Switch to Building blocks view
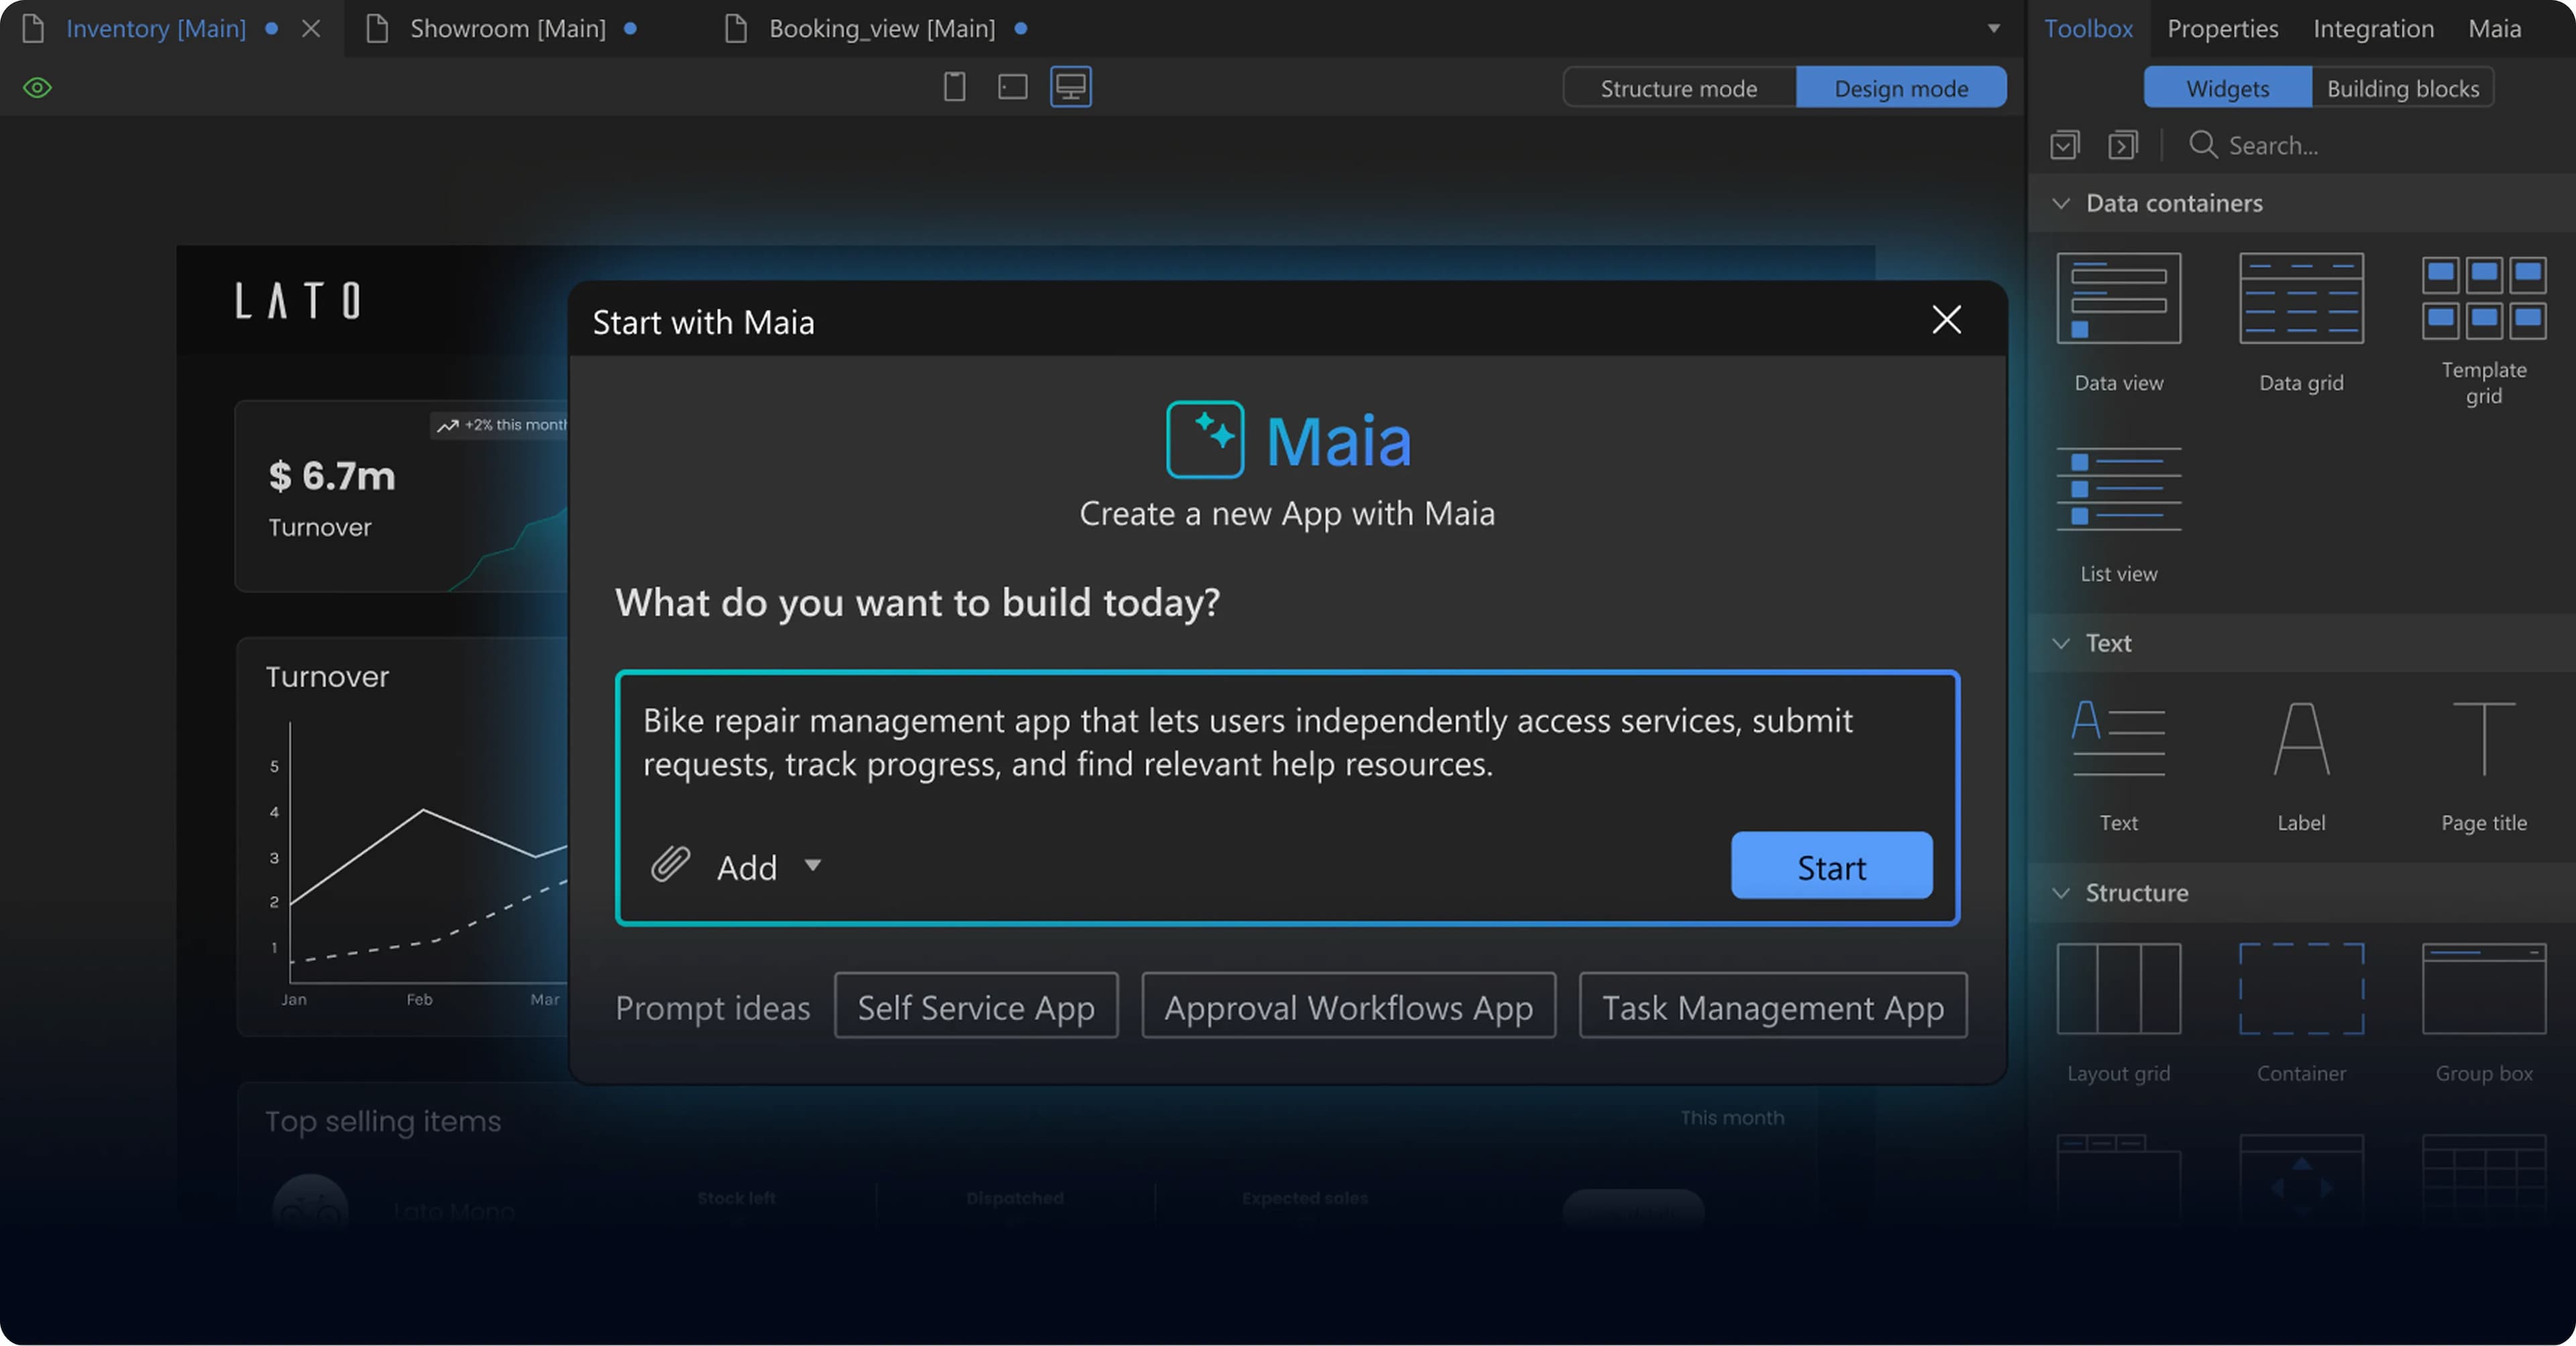This screenshot has width=2576, height=1346. pos(2403,88)
